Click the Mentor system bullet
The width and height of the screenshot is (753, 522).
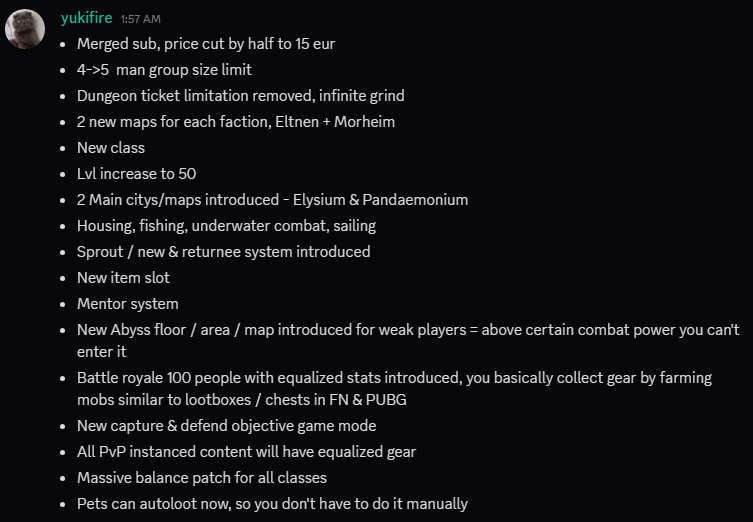pyautogui.click(x=128, y=303)
